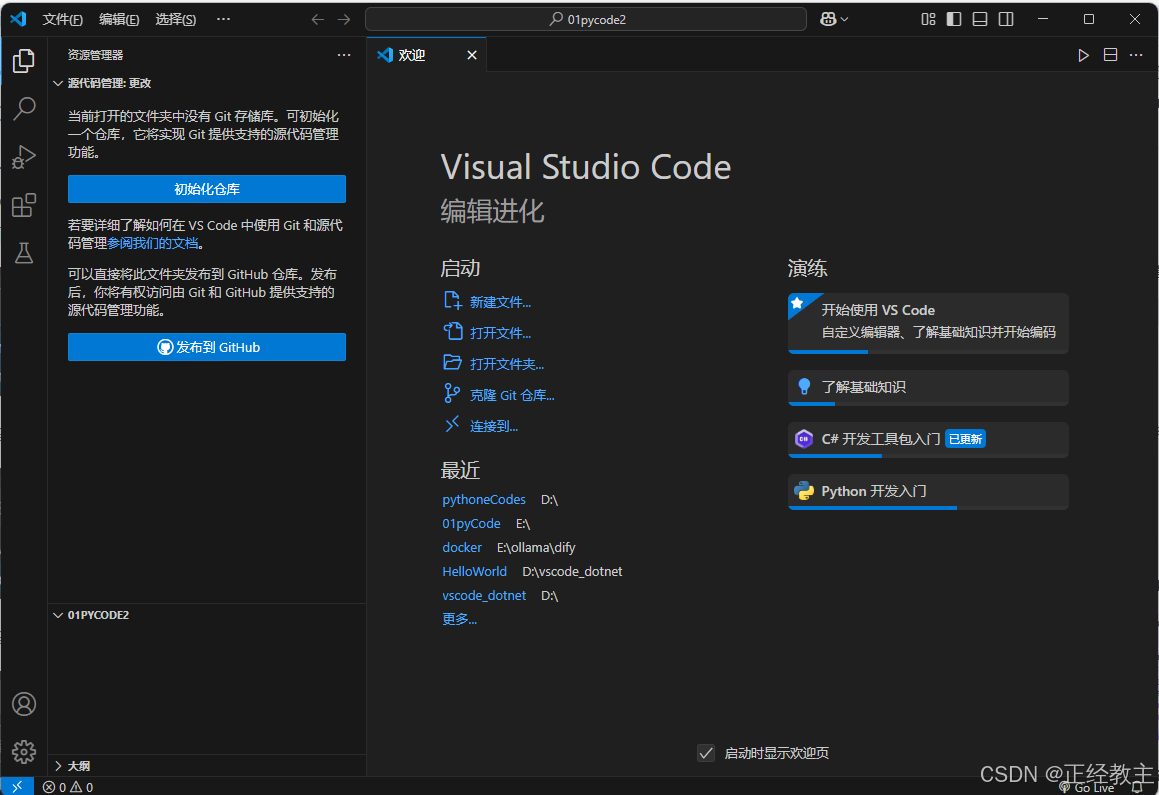1159x795 pixels.
Task: Open recent folder pythoneCodes
Action: pyautogui.click(x=484, y=500)
